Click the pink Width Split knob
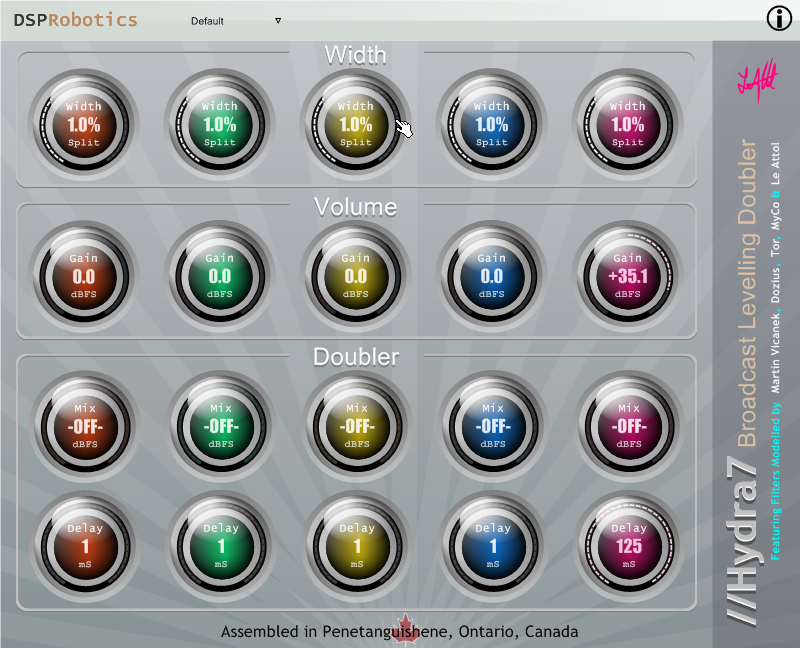This screenshot has width=800, height=648. [x=628, y=124]
